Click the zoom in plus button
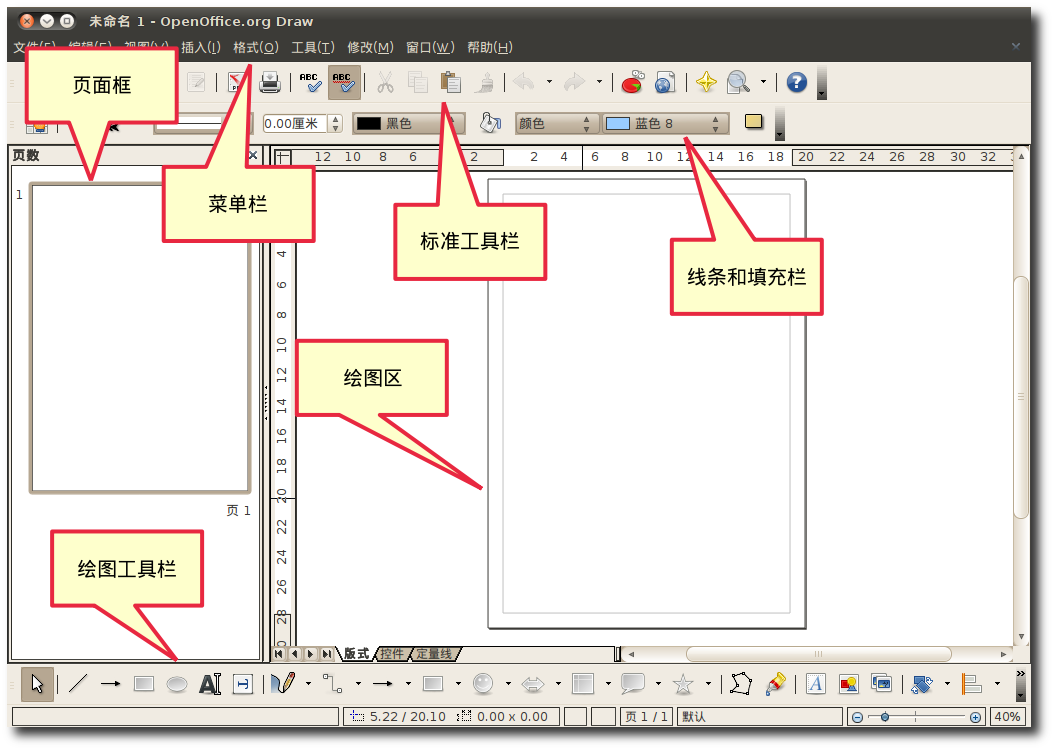The image size is (1054, 750). click(x=975, y=717)
